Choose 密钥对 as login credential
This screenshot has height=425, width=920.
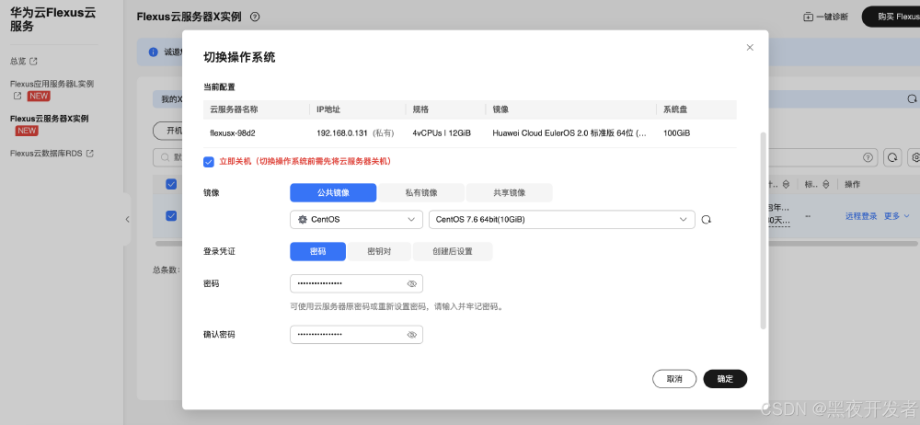click(379, 251)
